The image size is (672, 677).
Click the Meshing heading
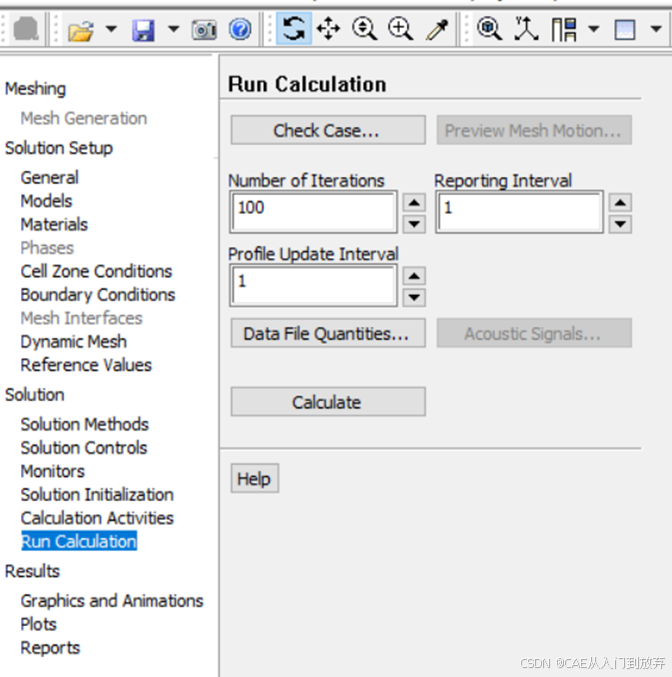tap(35, 89)
